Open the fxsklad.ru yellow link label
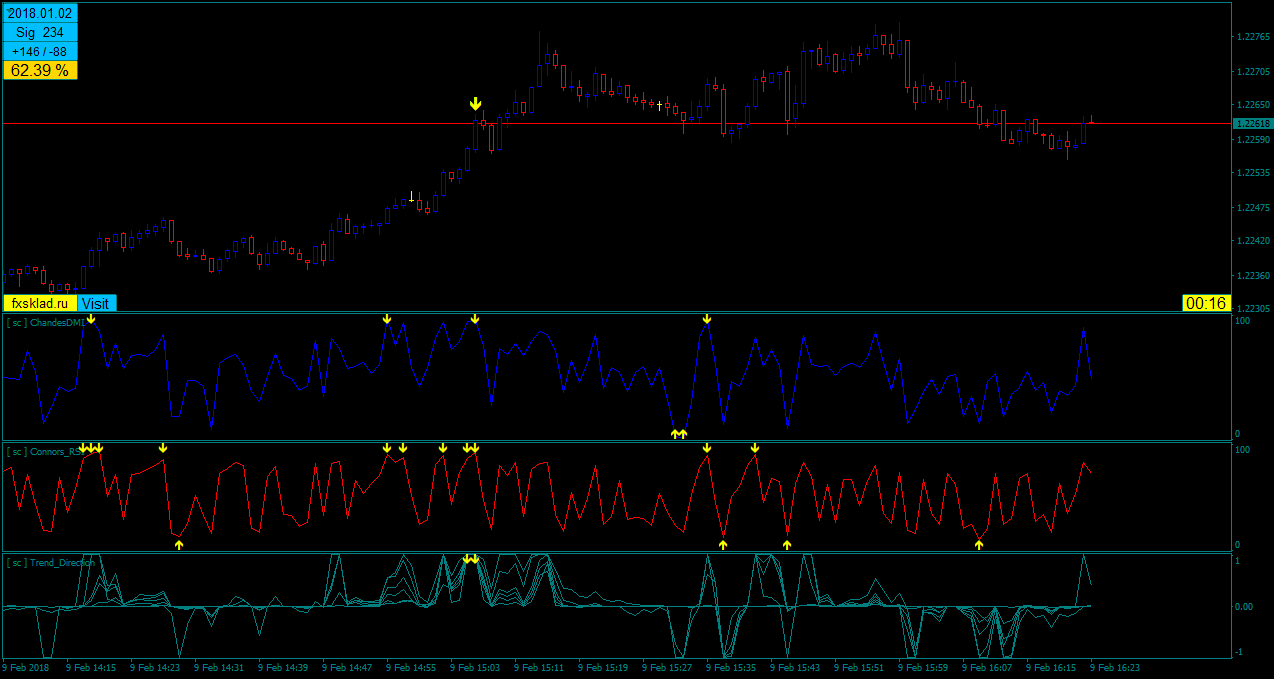 coord(40,303)
